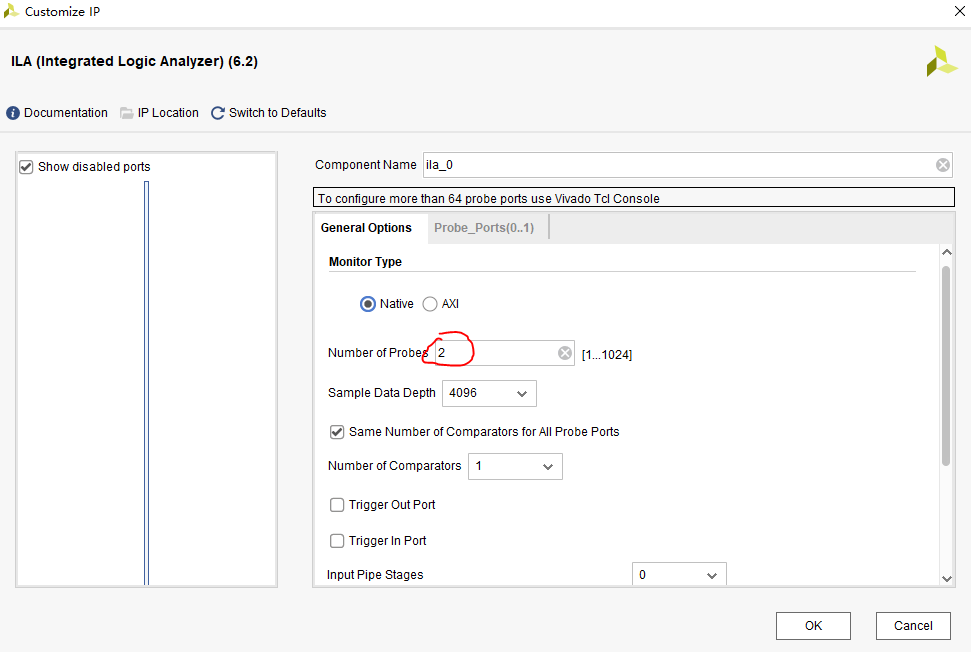This screenshot has height=652, width=971.
Task: Open the IP Location link
Action: (x=168, y=113)
